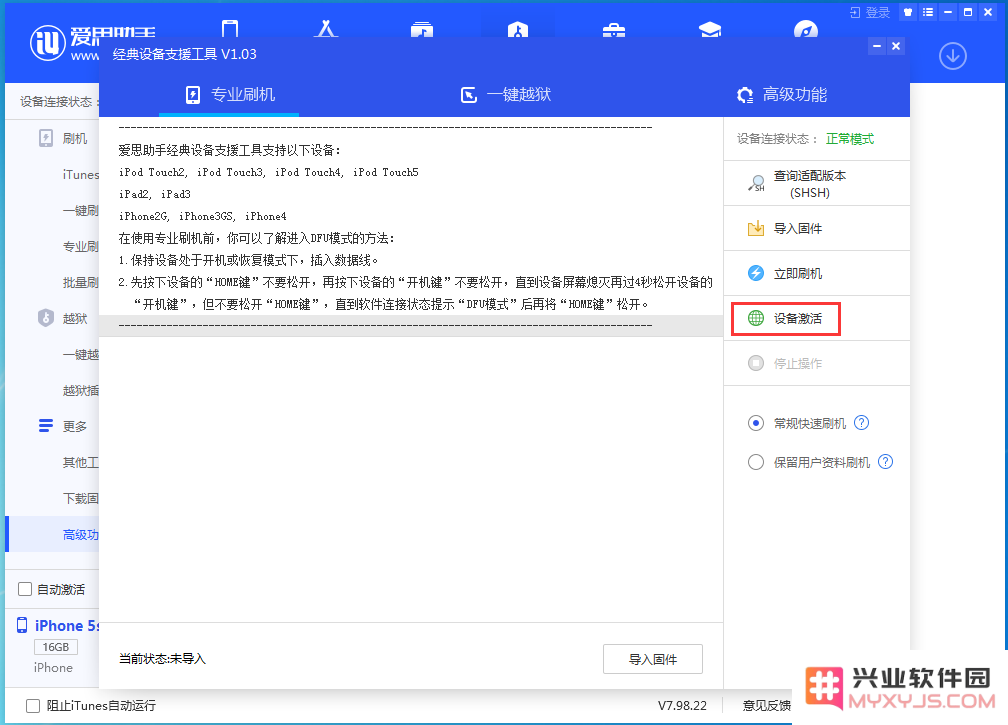Click bottom 导入固件 button
Screen dimensions: 1008x725
652,659
